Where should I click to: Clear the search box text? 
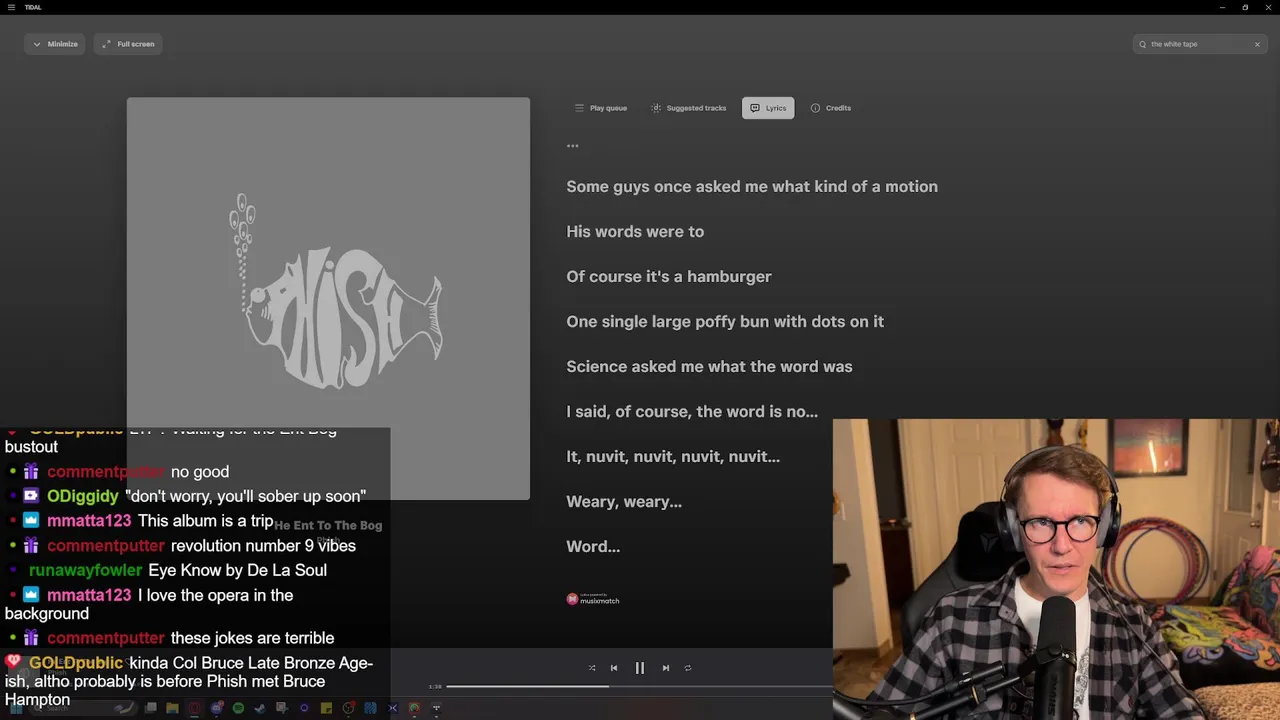click(x=1257, y=44)
